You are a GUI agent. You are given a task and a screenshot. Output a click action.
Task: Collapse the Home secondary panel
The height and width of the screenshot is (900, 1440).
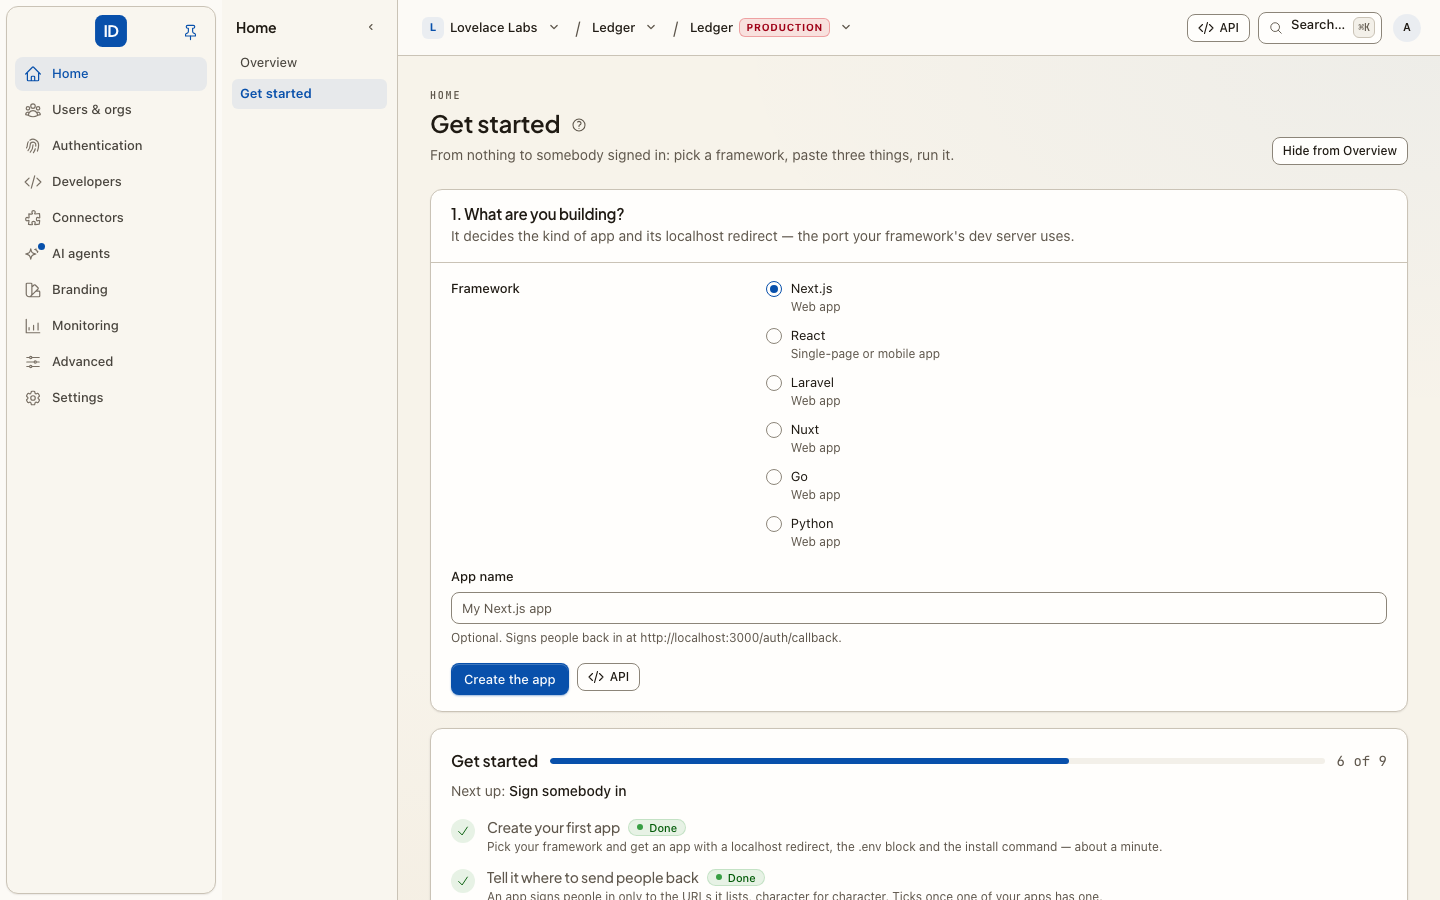click(x=371, y=28)
